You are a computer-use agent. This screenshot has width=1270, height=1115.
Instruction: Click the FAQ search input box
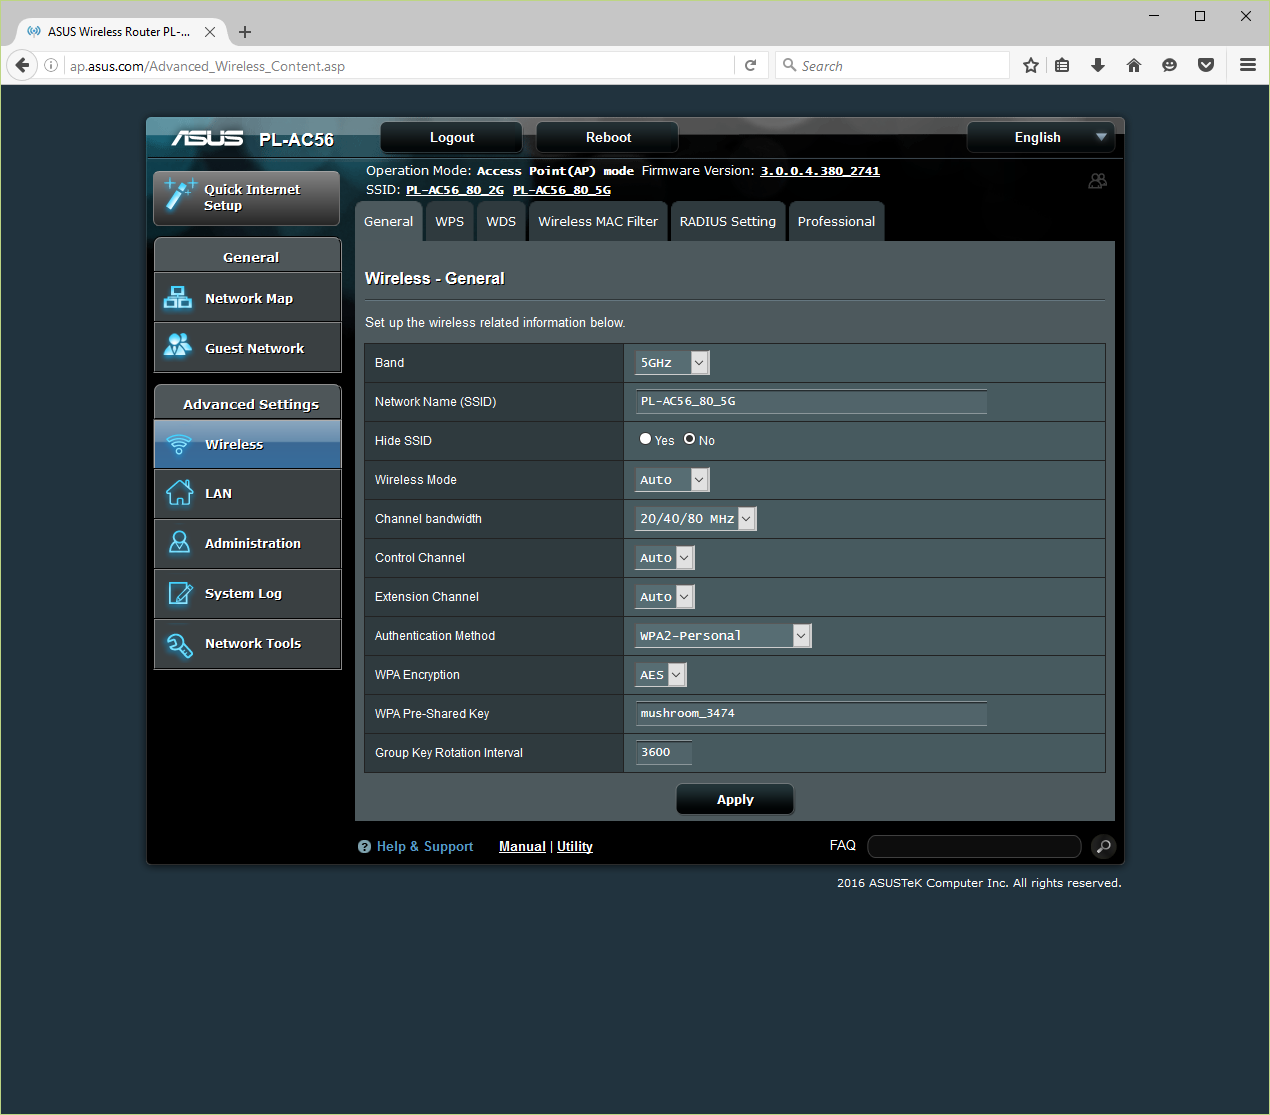(x=974, y=847)
